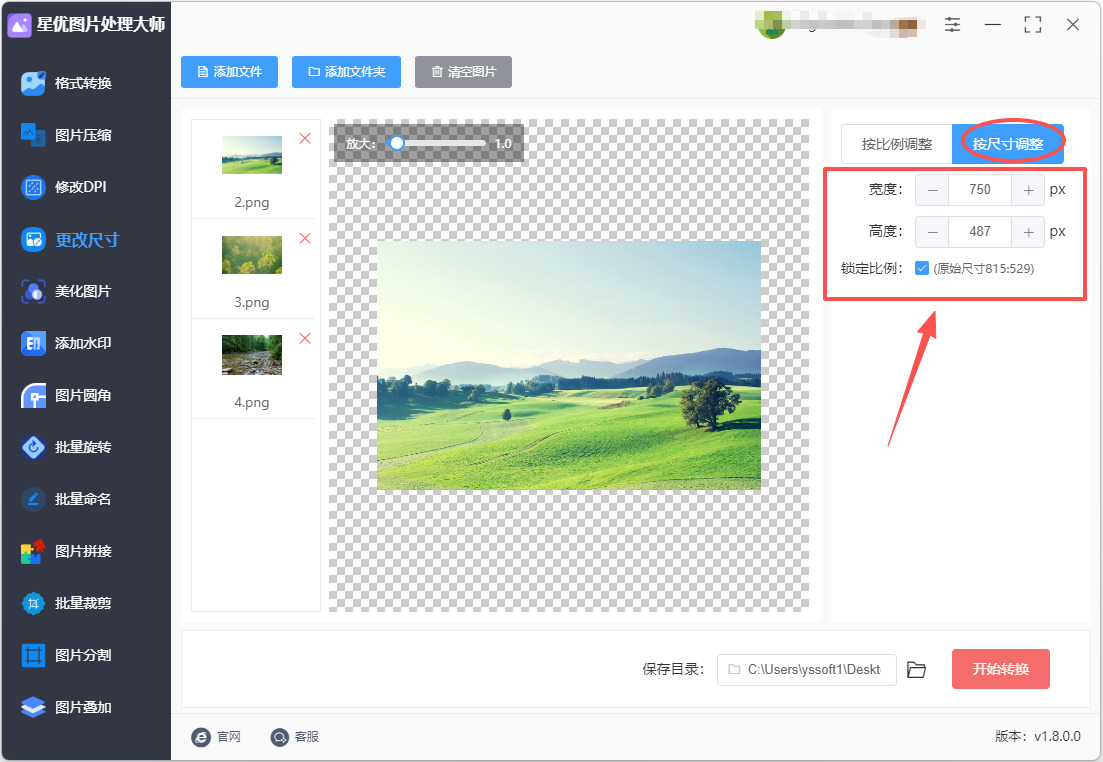Viewport: 1103px width, 762px height.
Task: Switch to 按尺寸调整 tab
Action: pos(1008,144)
